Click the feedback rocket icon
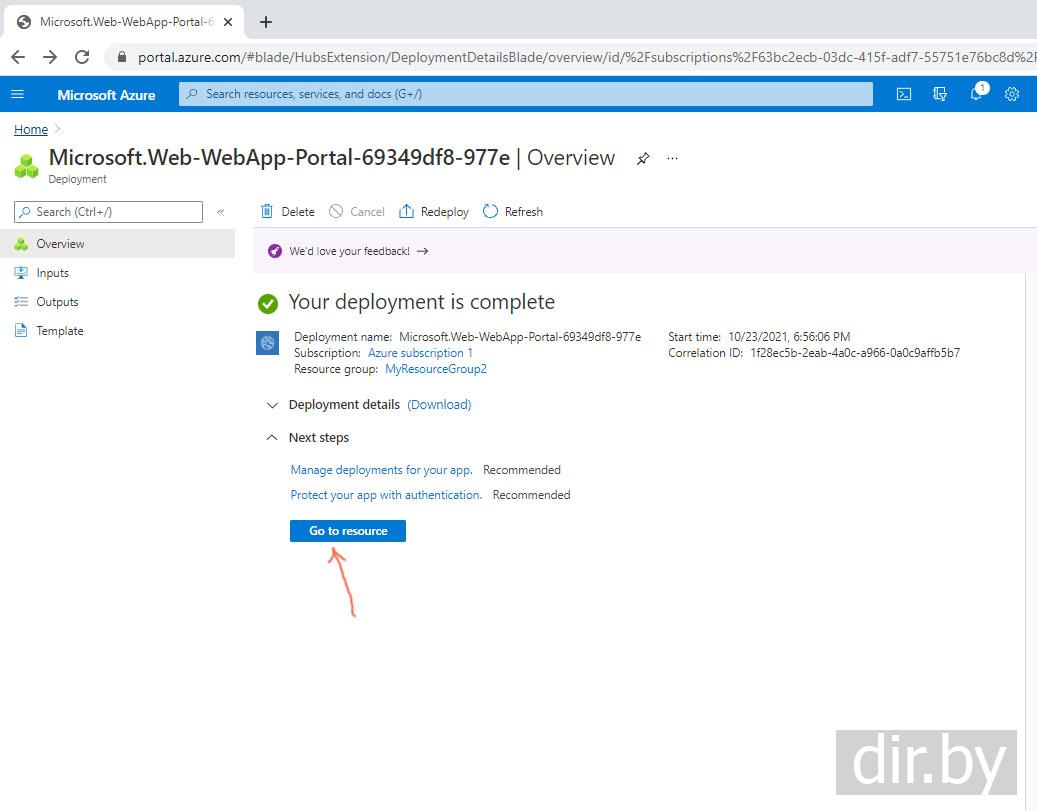The width and height of the screenshot is (1037, 811). point(274,251)
